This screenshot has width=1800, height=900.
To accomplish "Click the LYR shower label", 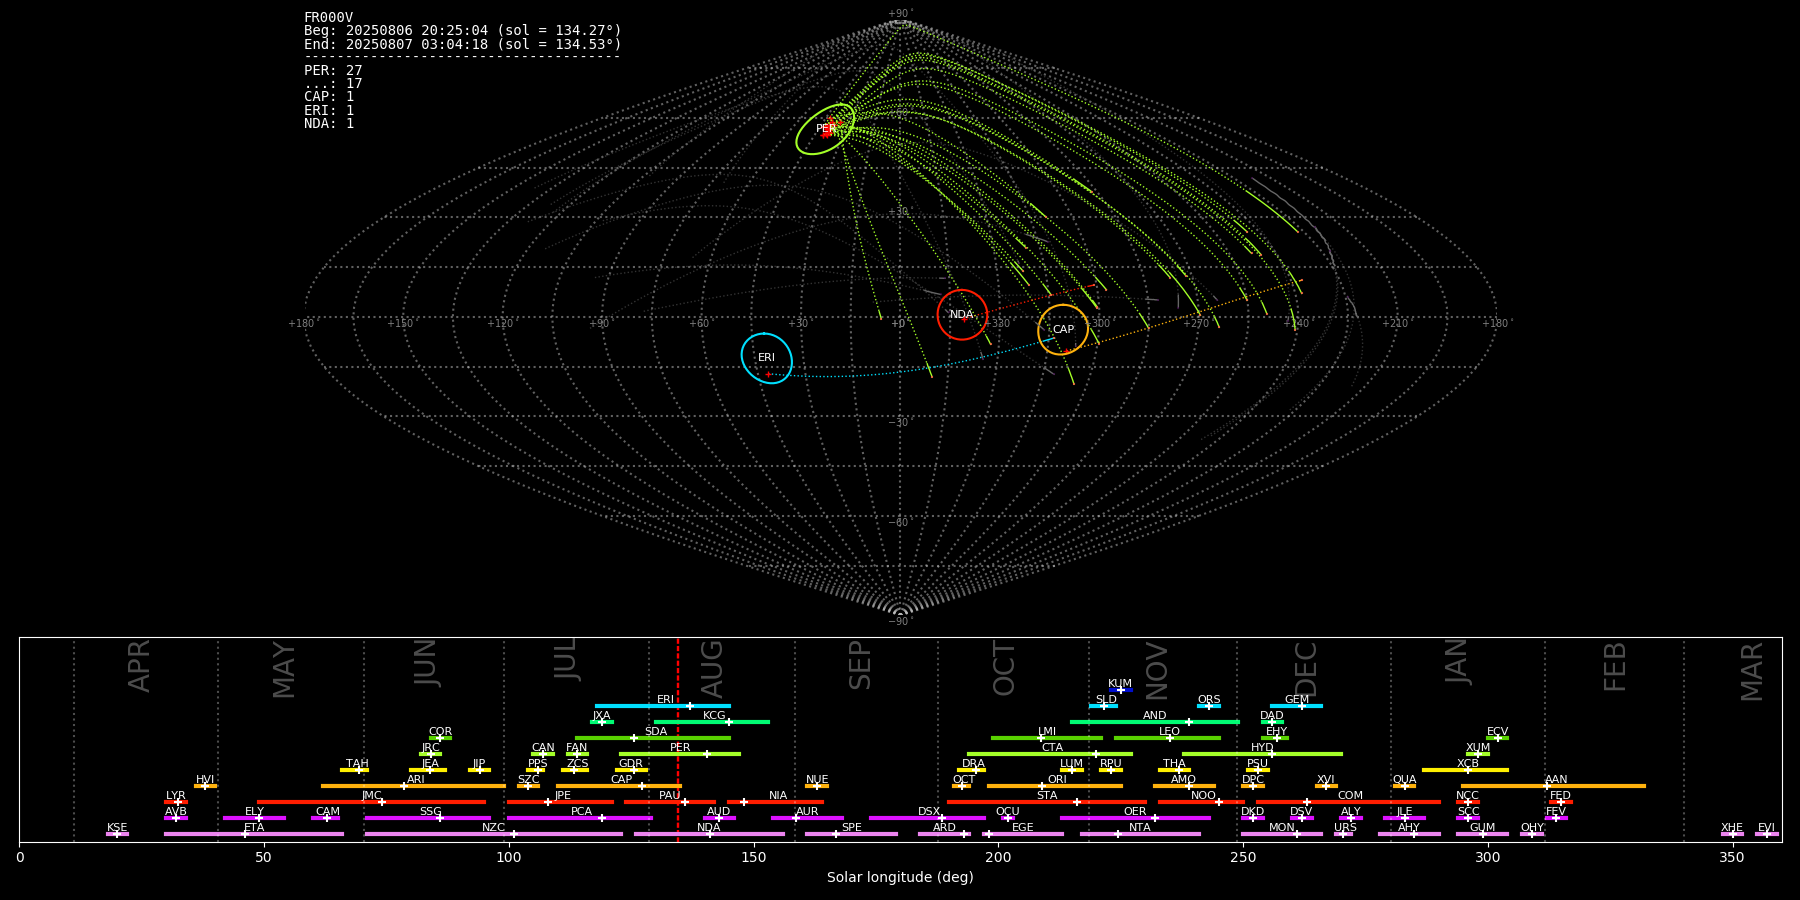I will (x=176, y=796).
